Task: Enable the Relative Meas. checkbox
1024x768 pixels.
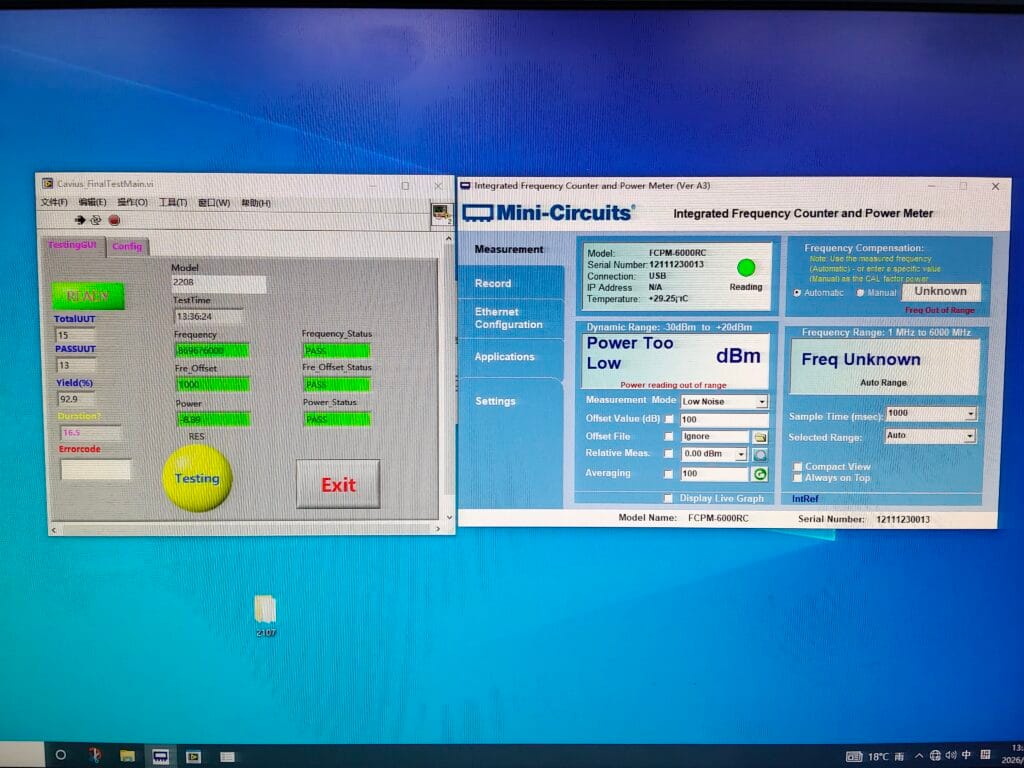Action: point(668,453)
